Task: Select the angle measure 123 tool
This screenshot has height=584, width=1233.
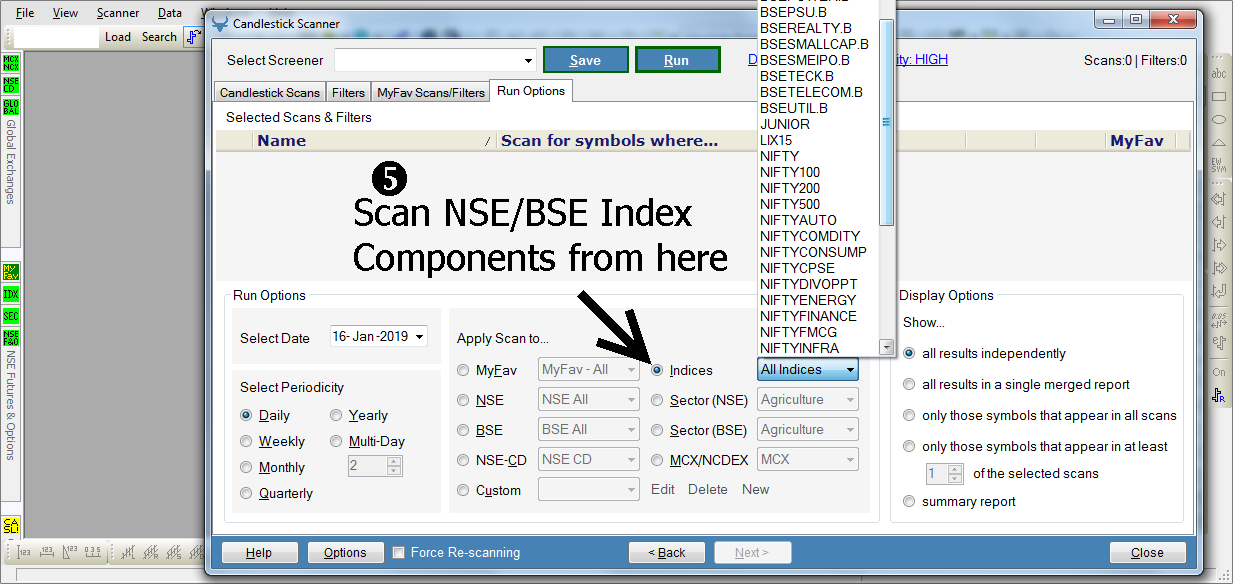Action: click(x=70, y=552)
